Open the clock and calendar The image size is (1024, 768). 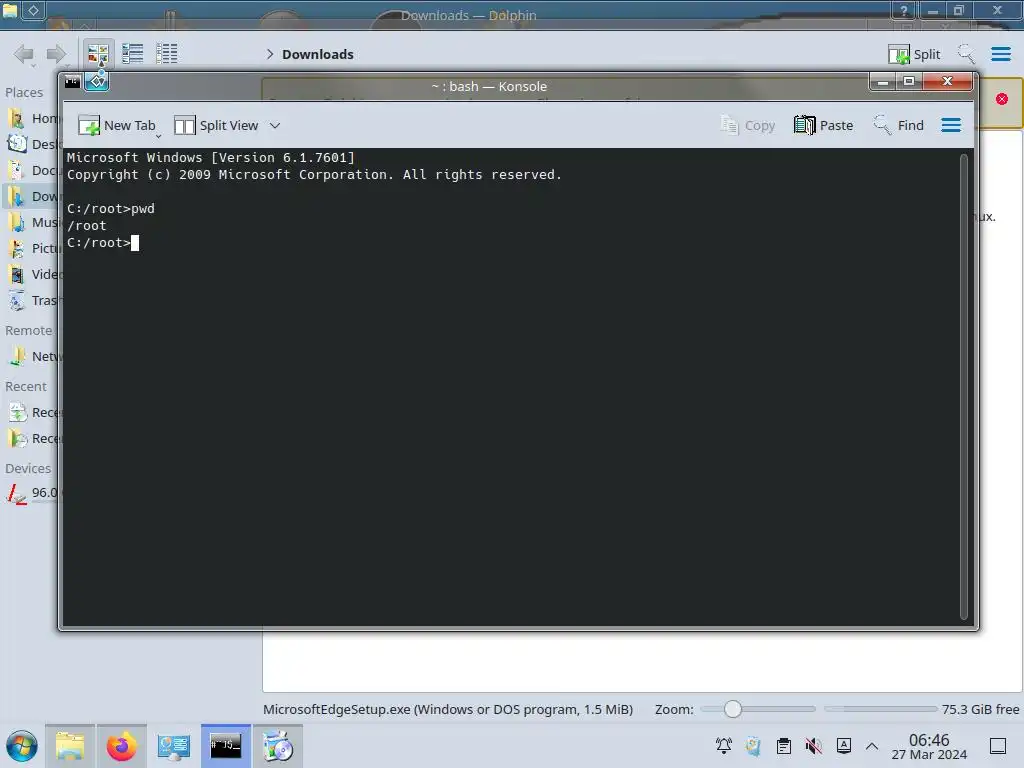(x=929, y=746)
